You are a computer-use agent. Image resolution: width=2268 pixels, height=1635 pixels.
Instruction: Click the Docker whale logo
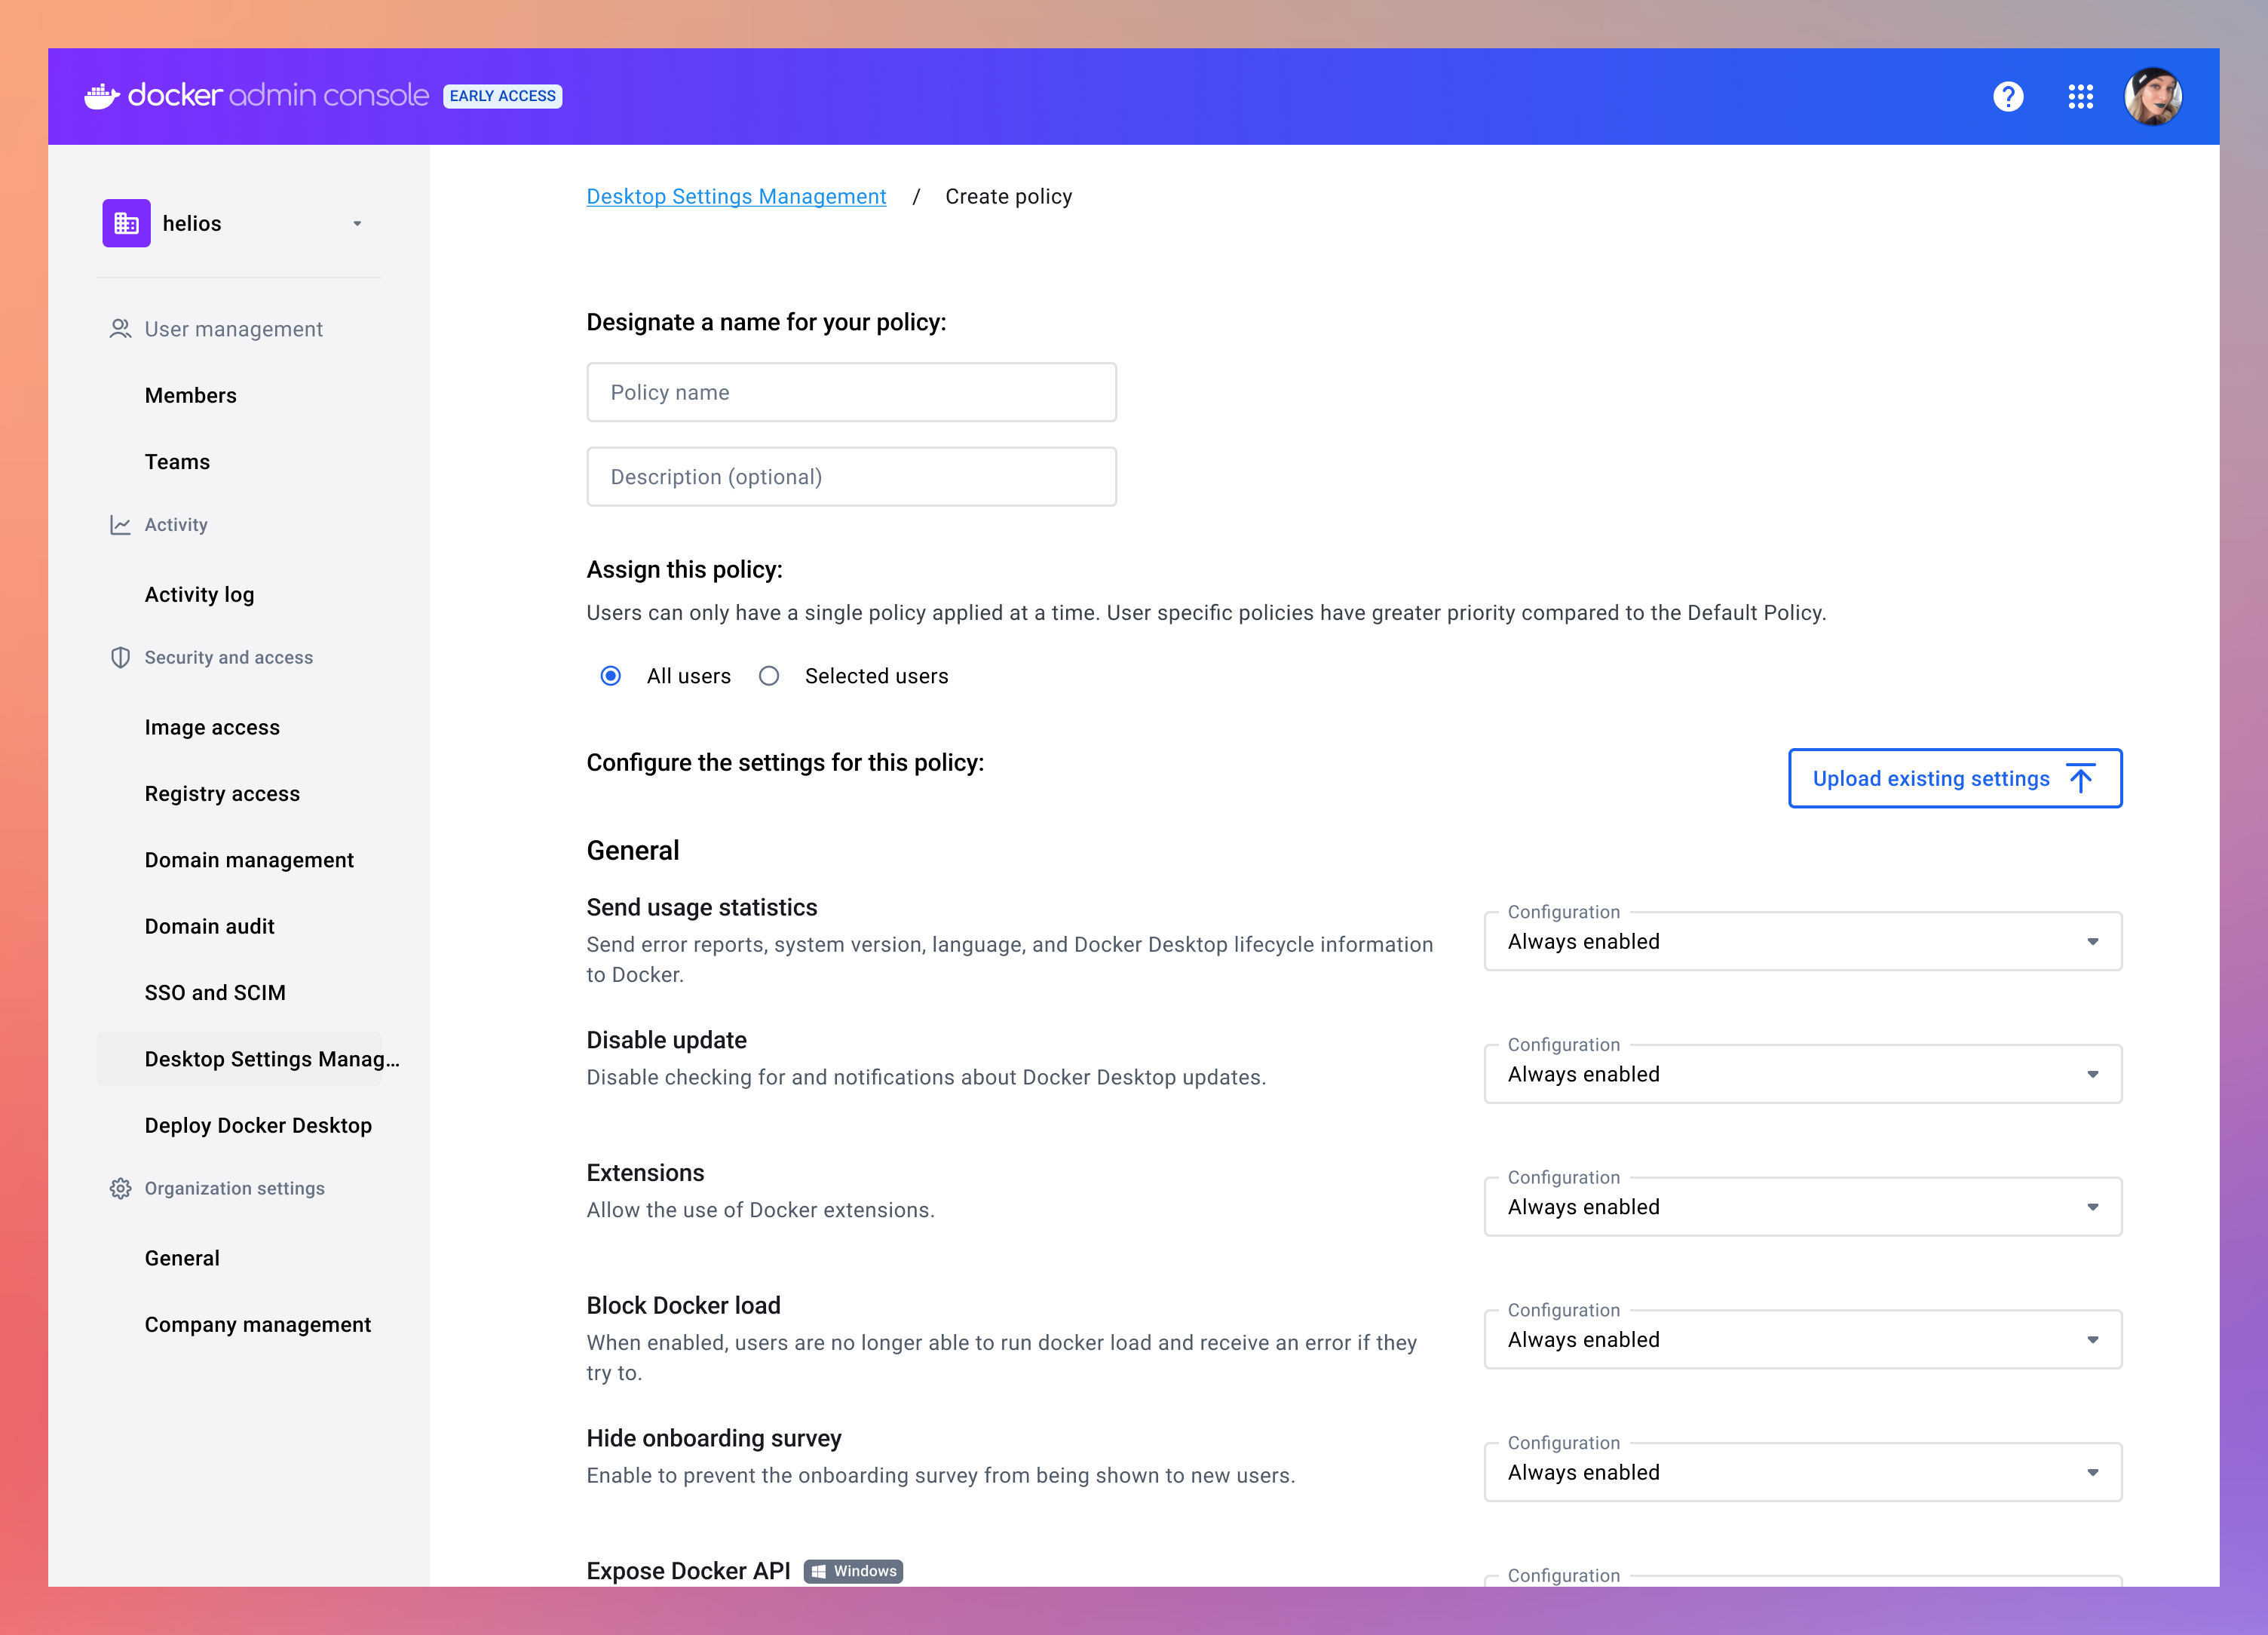pyautogui.click(x=102, y=96)
